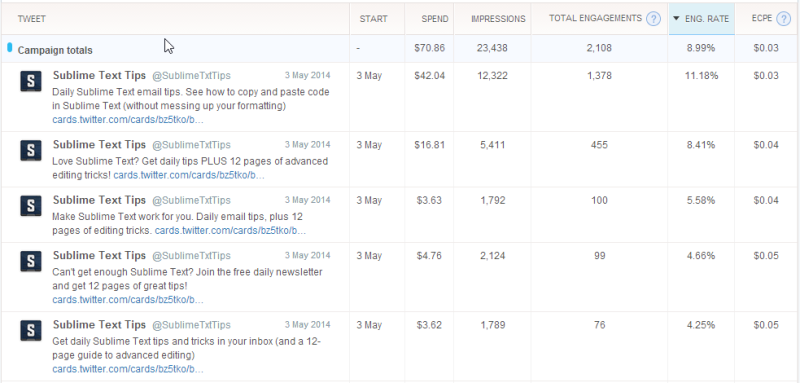Screen dimensions: 800x383
Task: Sort by the Spend column header
Action: tap(435, 19)
